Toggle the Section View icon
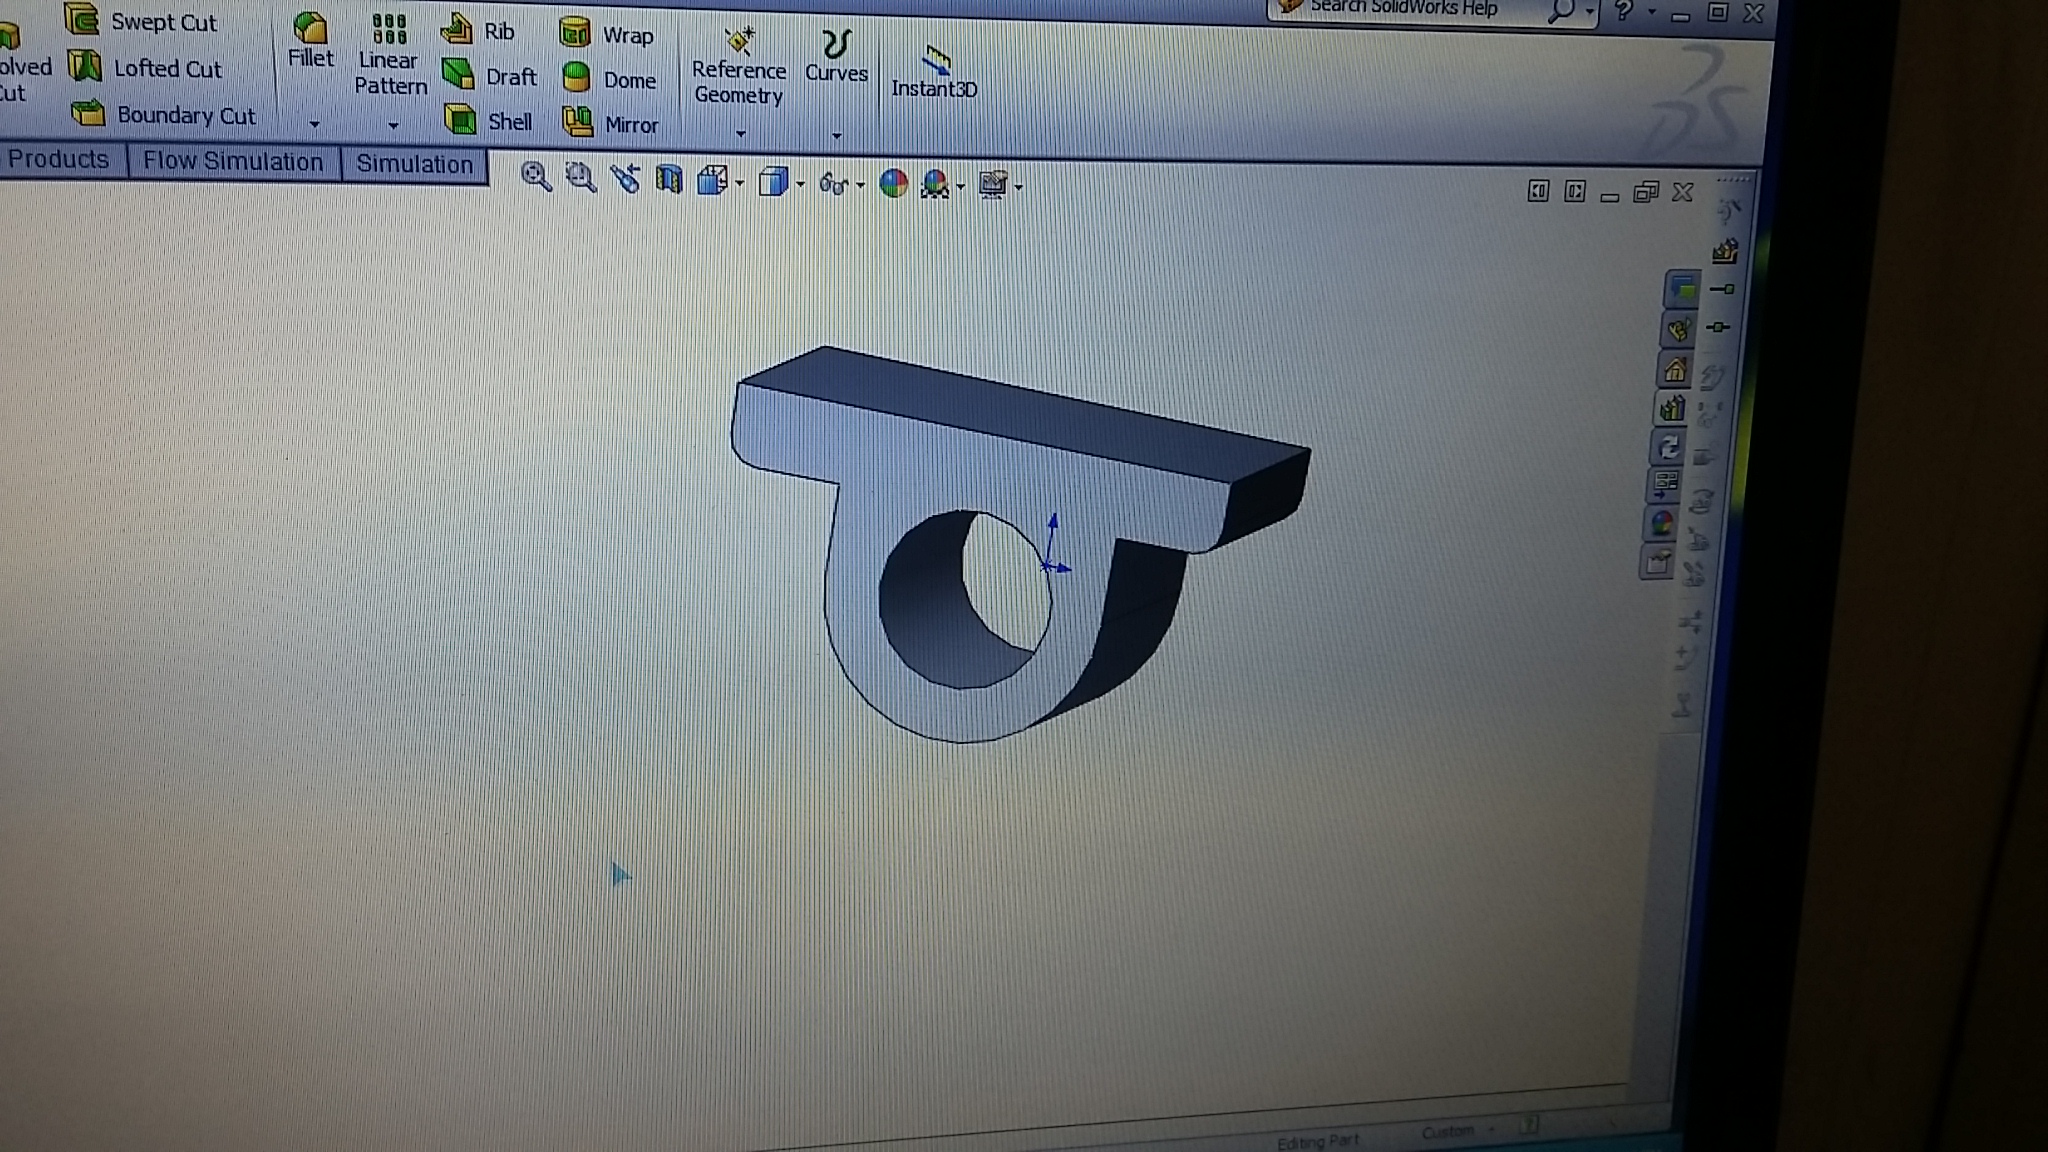Screen dimensions: 2048x1152 click(668, 181)
